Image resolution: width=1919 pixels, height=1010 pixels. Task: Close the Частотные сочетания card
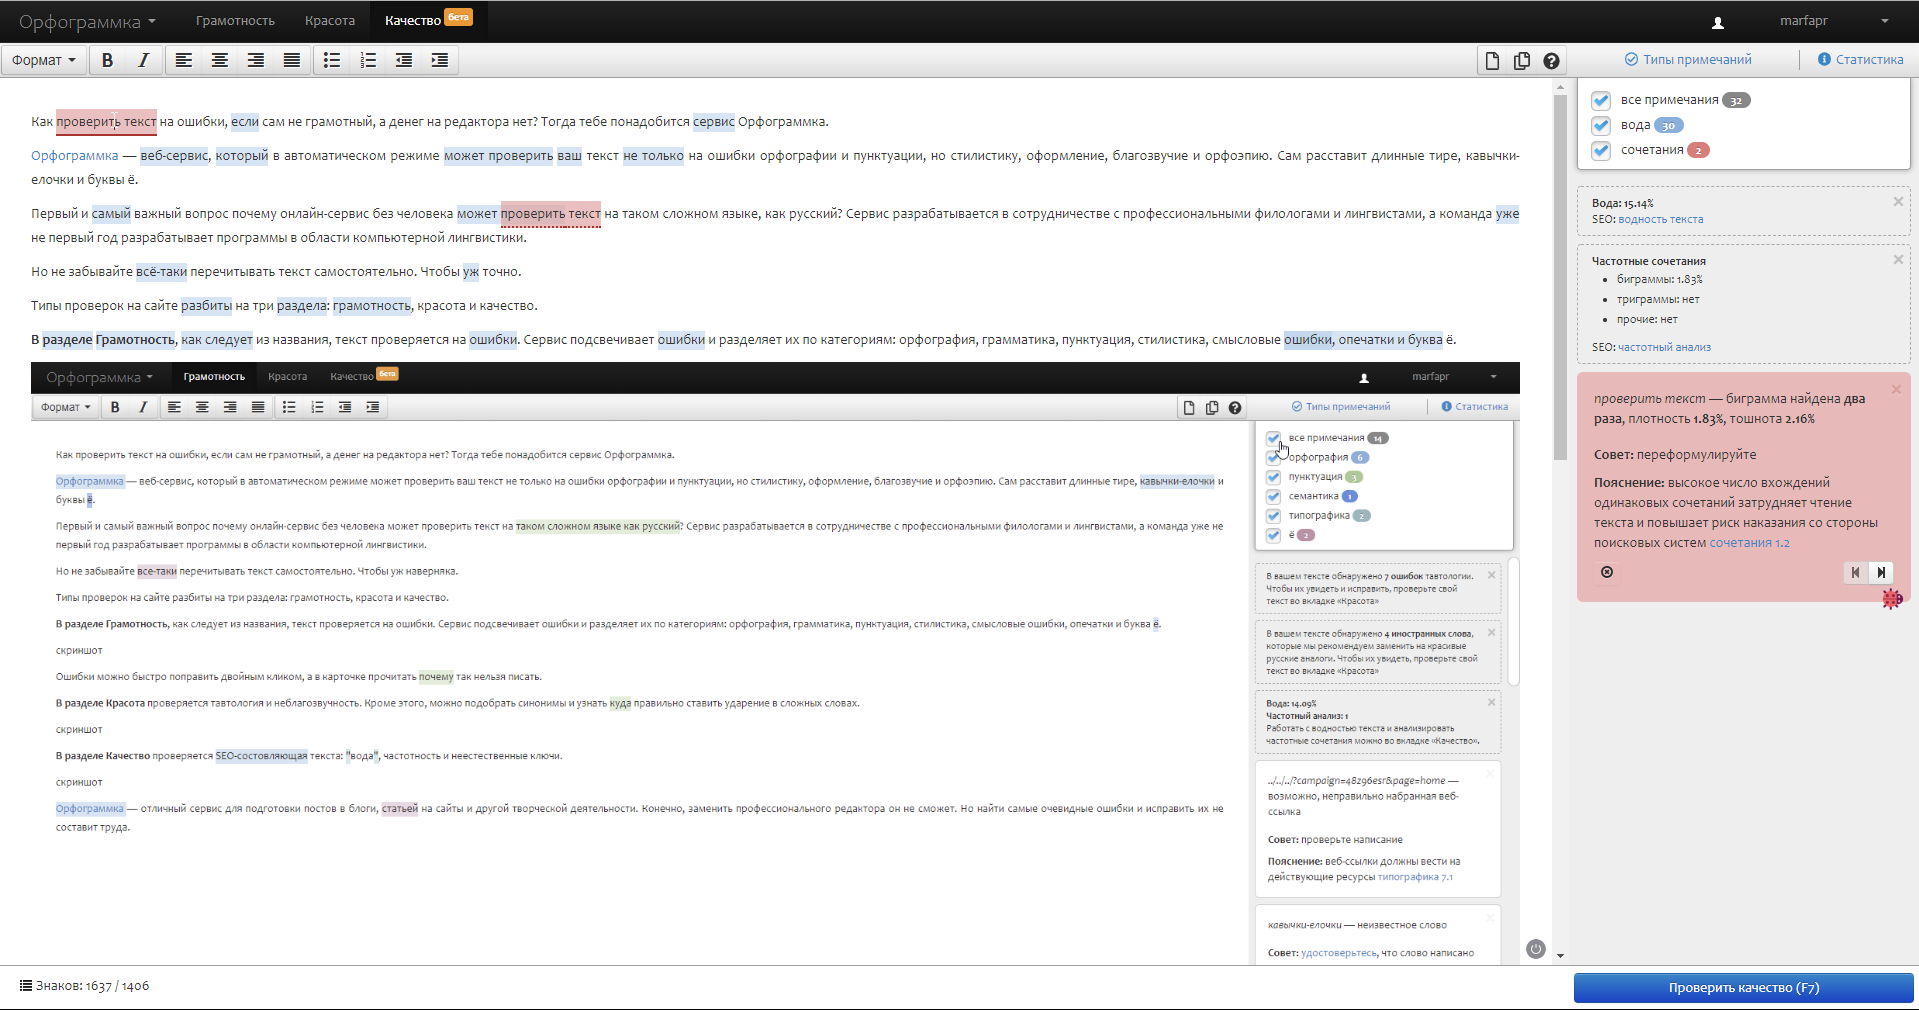pos(1898,260)
